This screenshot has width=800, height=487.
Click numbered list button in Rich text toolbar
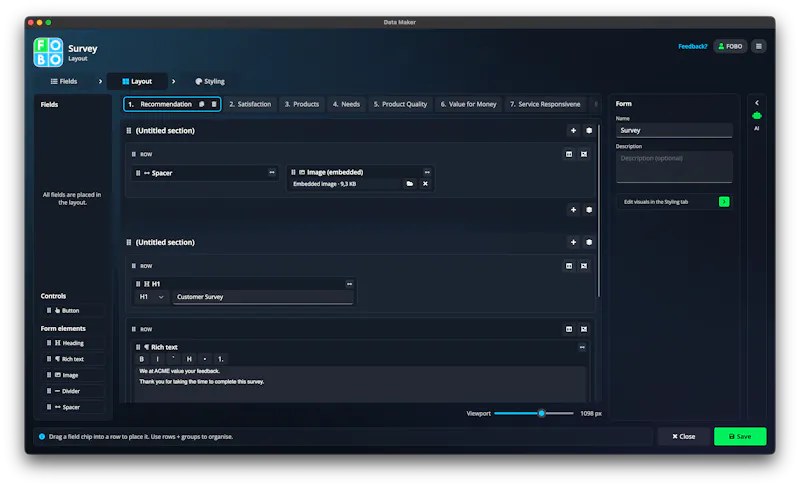(220, 359)
